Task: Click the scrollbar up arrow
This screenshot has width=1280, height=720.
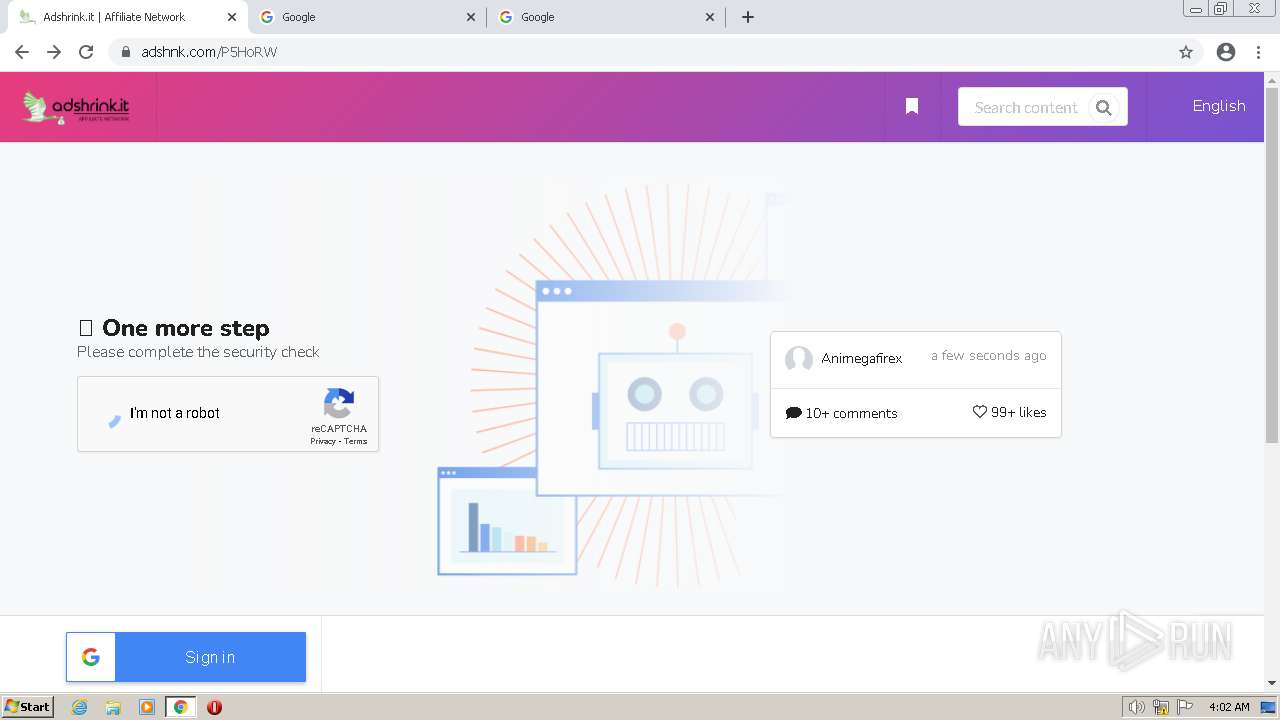Action: (1272, 79)
